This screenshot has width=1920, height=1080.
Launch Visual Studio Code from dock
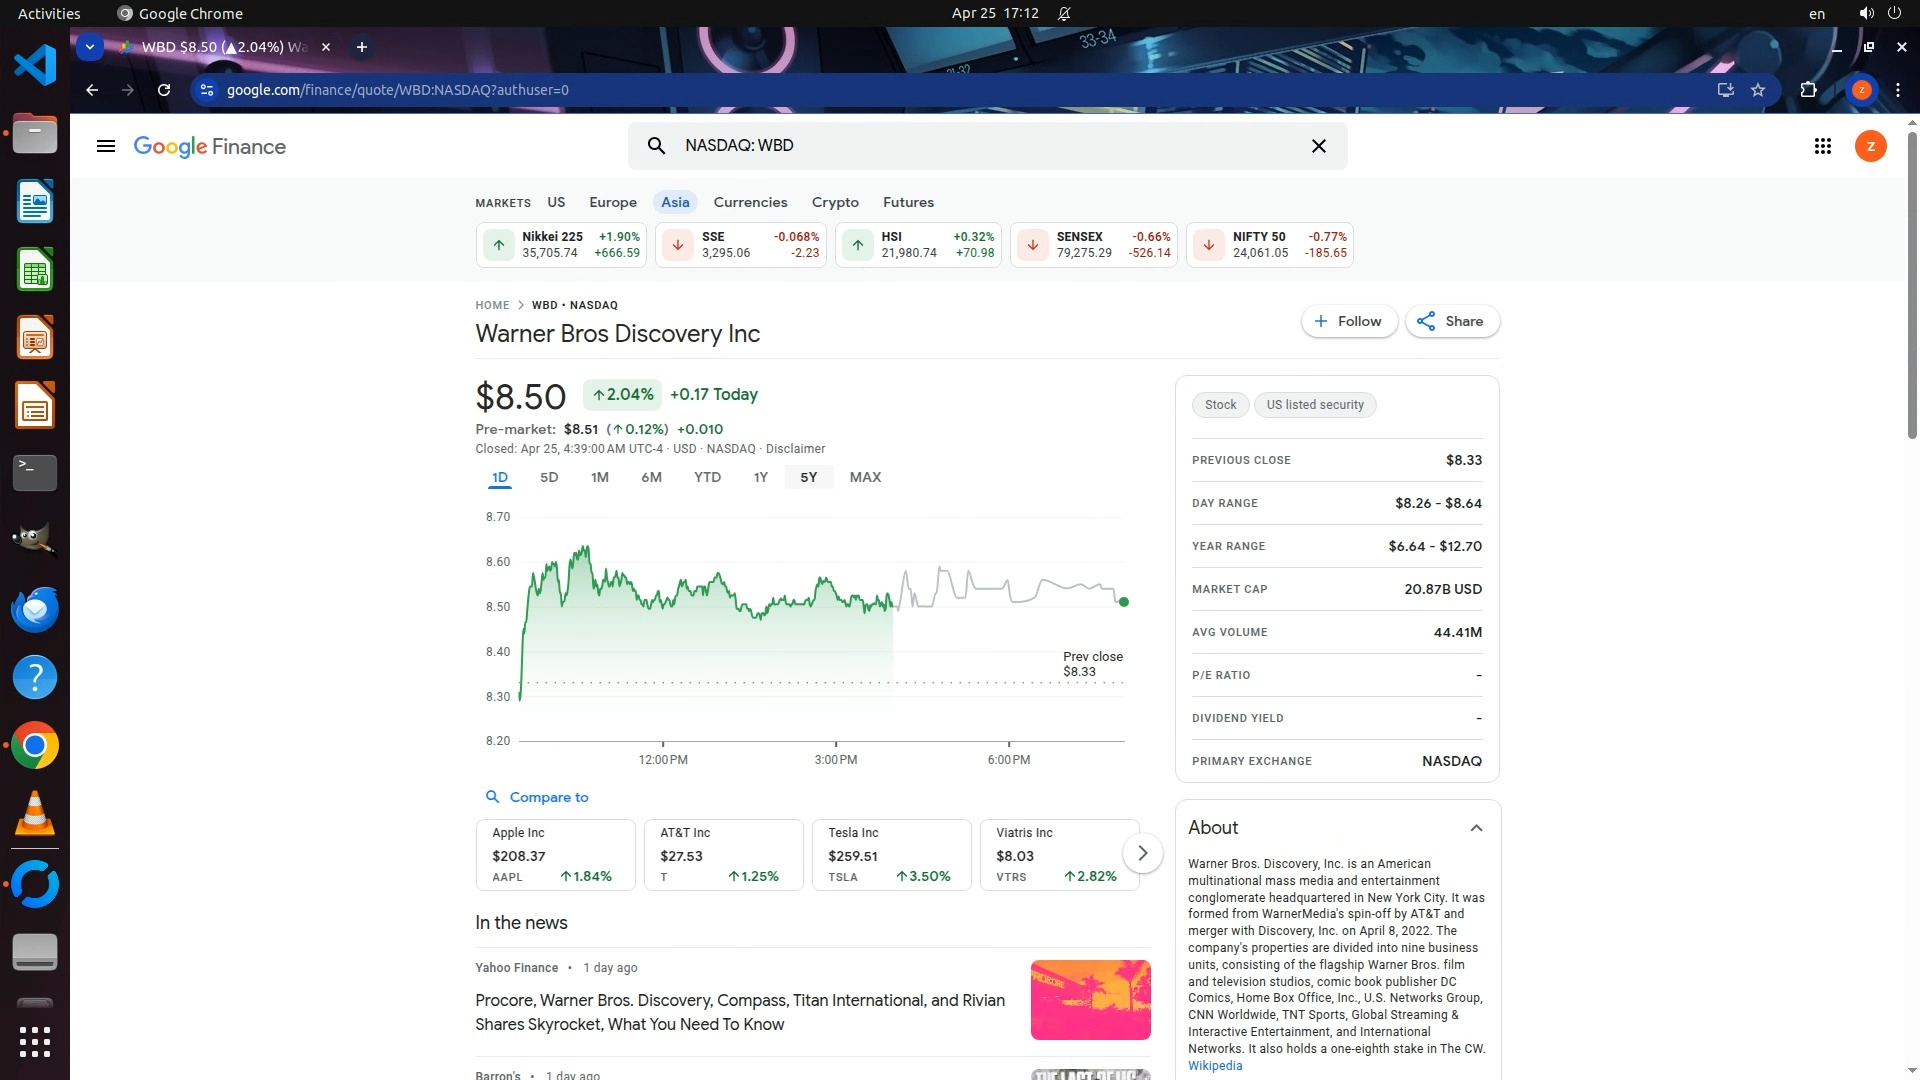pos(34,66)
